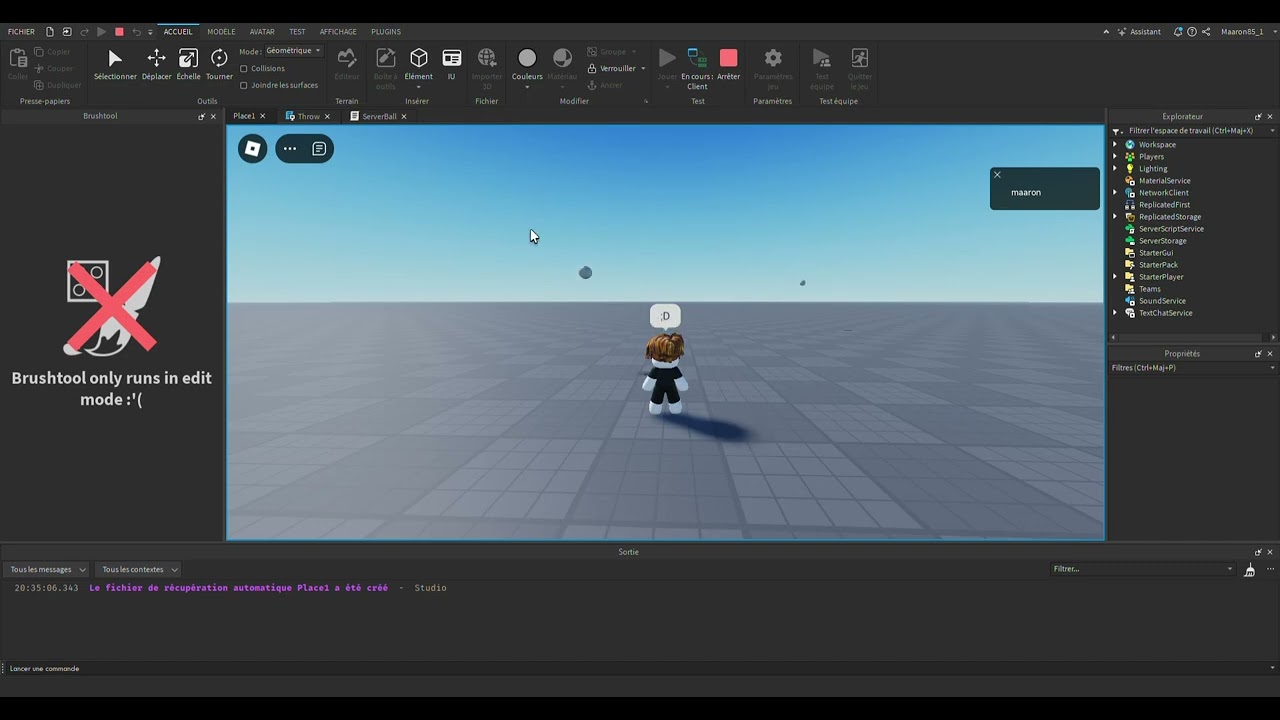The width and height of the screenshot is (1280, 720).
Task: Close the Place1 document tab
Action: click(263, 116)
